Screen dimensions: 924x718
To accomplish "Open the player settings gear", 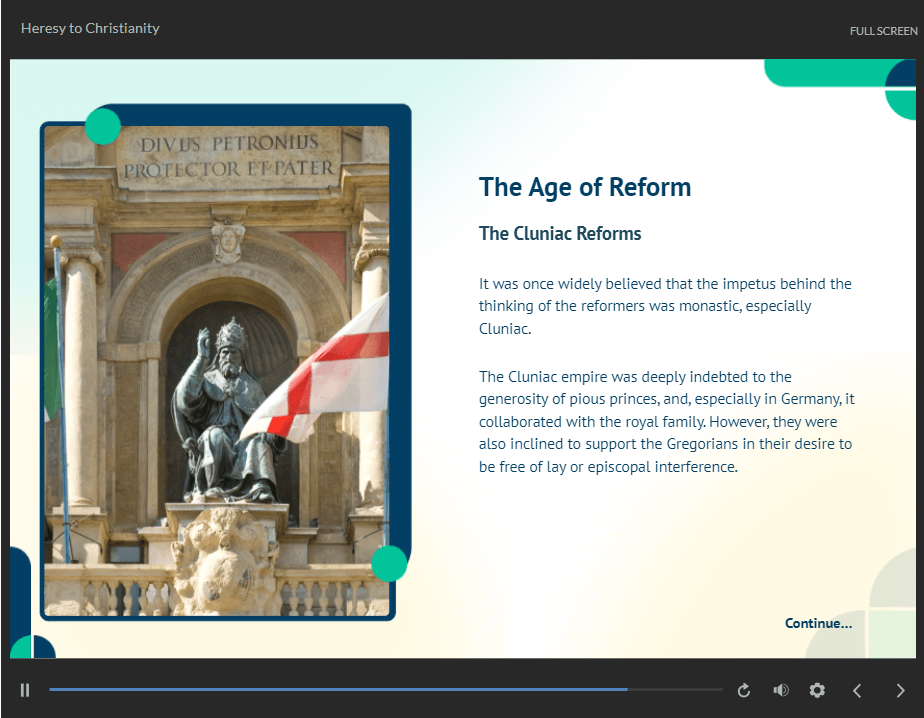I will point(817,690).
